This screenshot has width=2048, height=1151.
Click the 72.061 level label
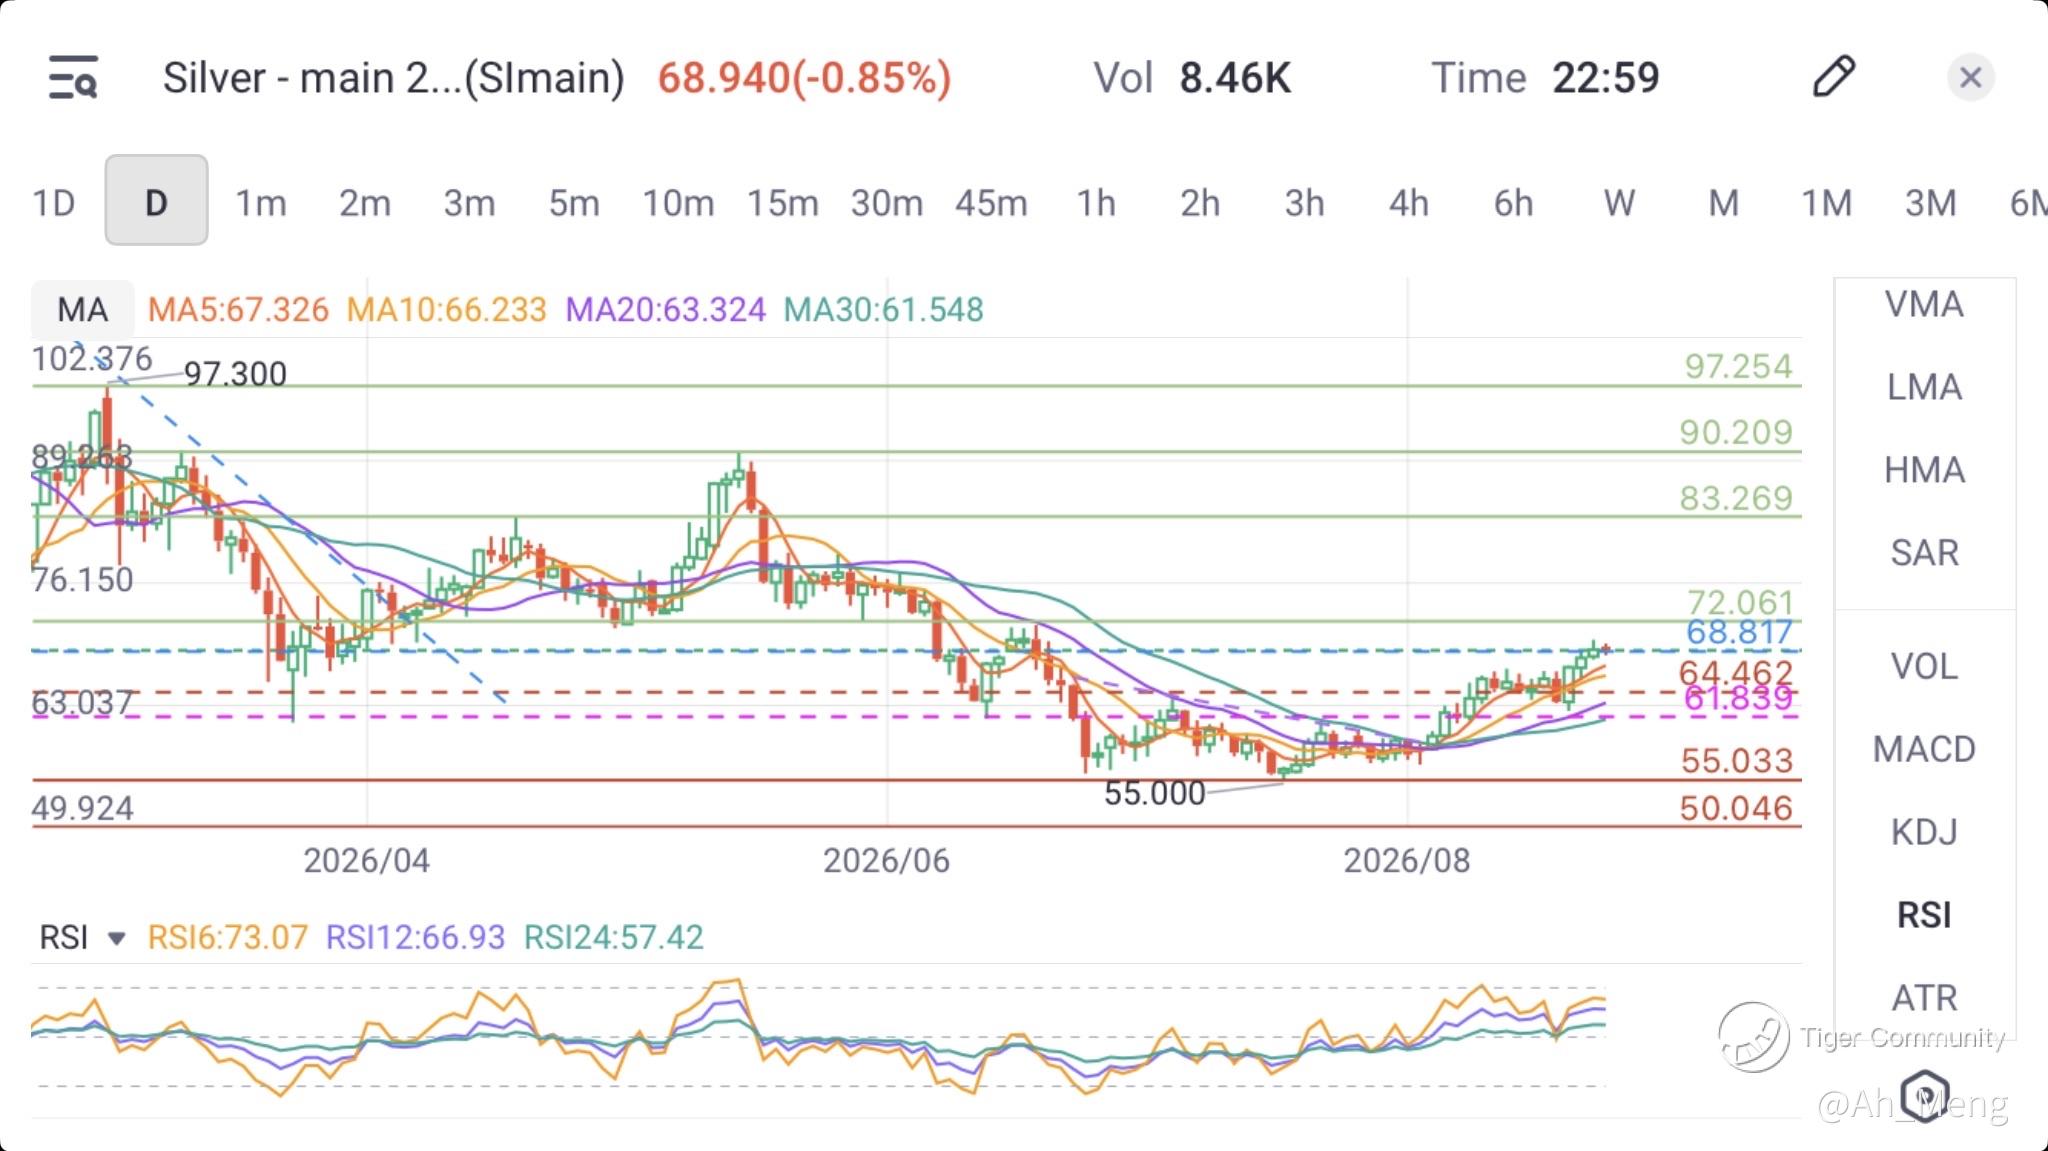[x=1740, y=601]
